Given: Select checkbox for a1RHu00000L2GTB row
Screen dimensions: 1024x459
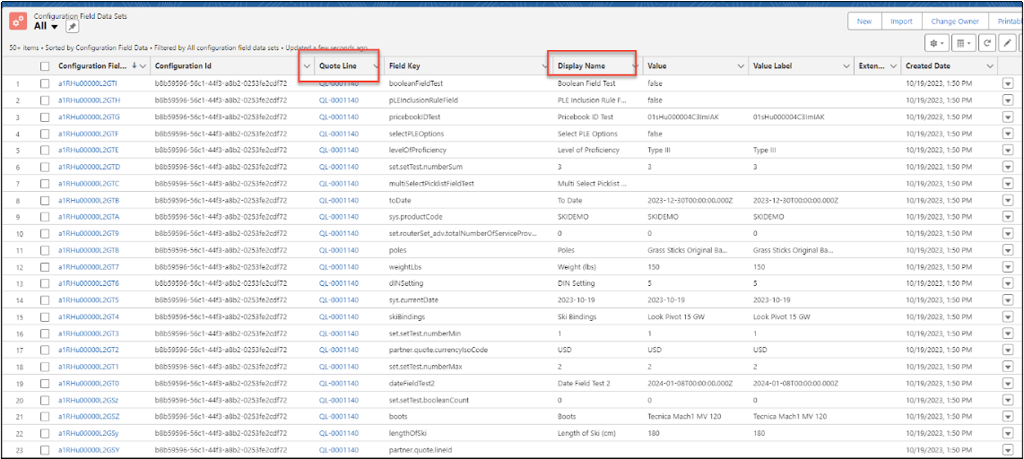Looking at the screenshot, I should [x=44, y=200].
